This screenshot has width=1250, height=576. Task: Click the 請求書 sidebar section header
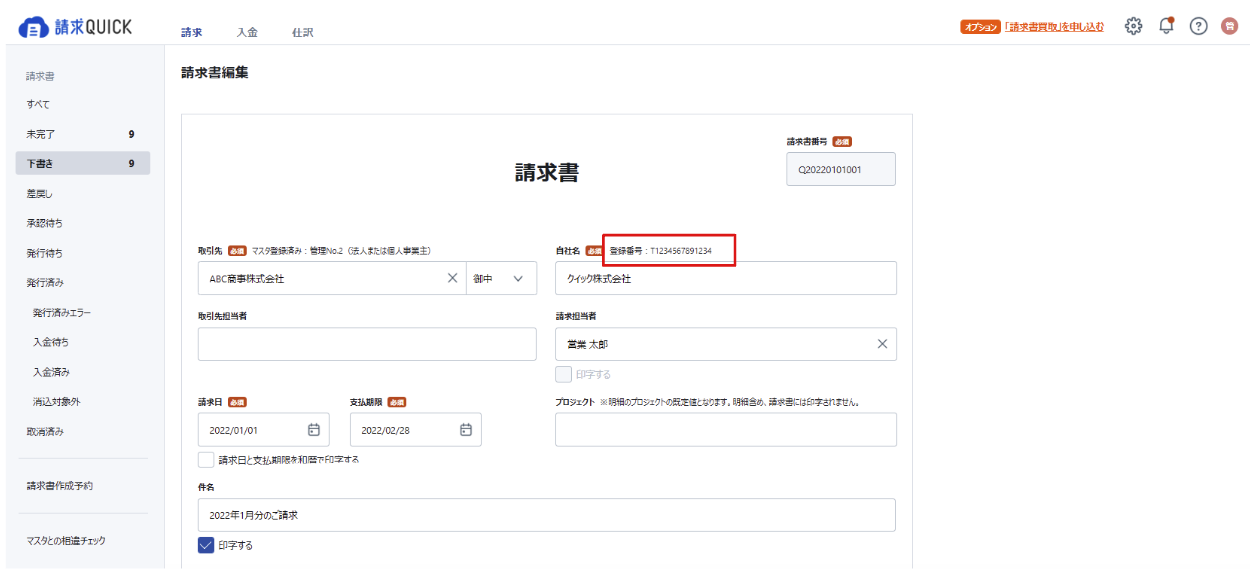pos(41,76)
